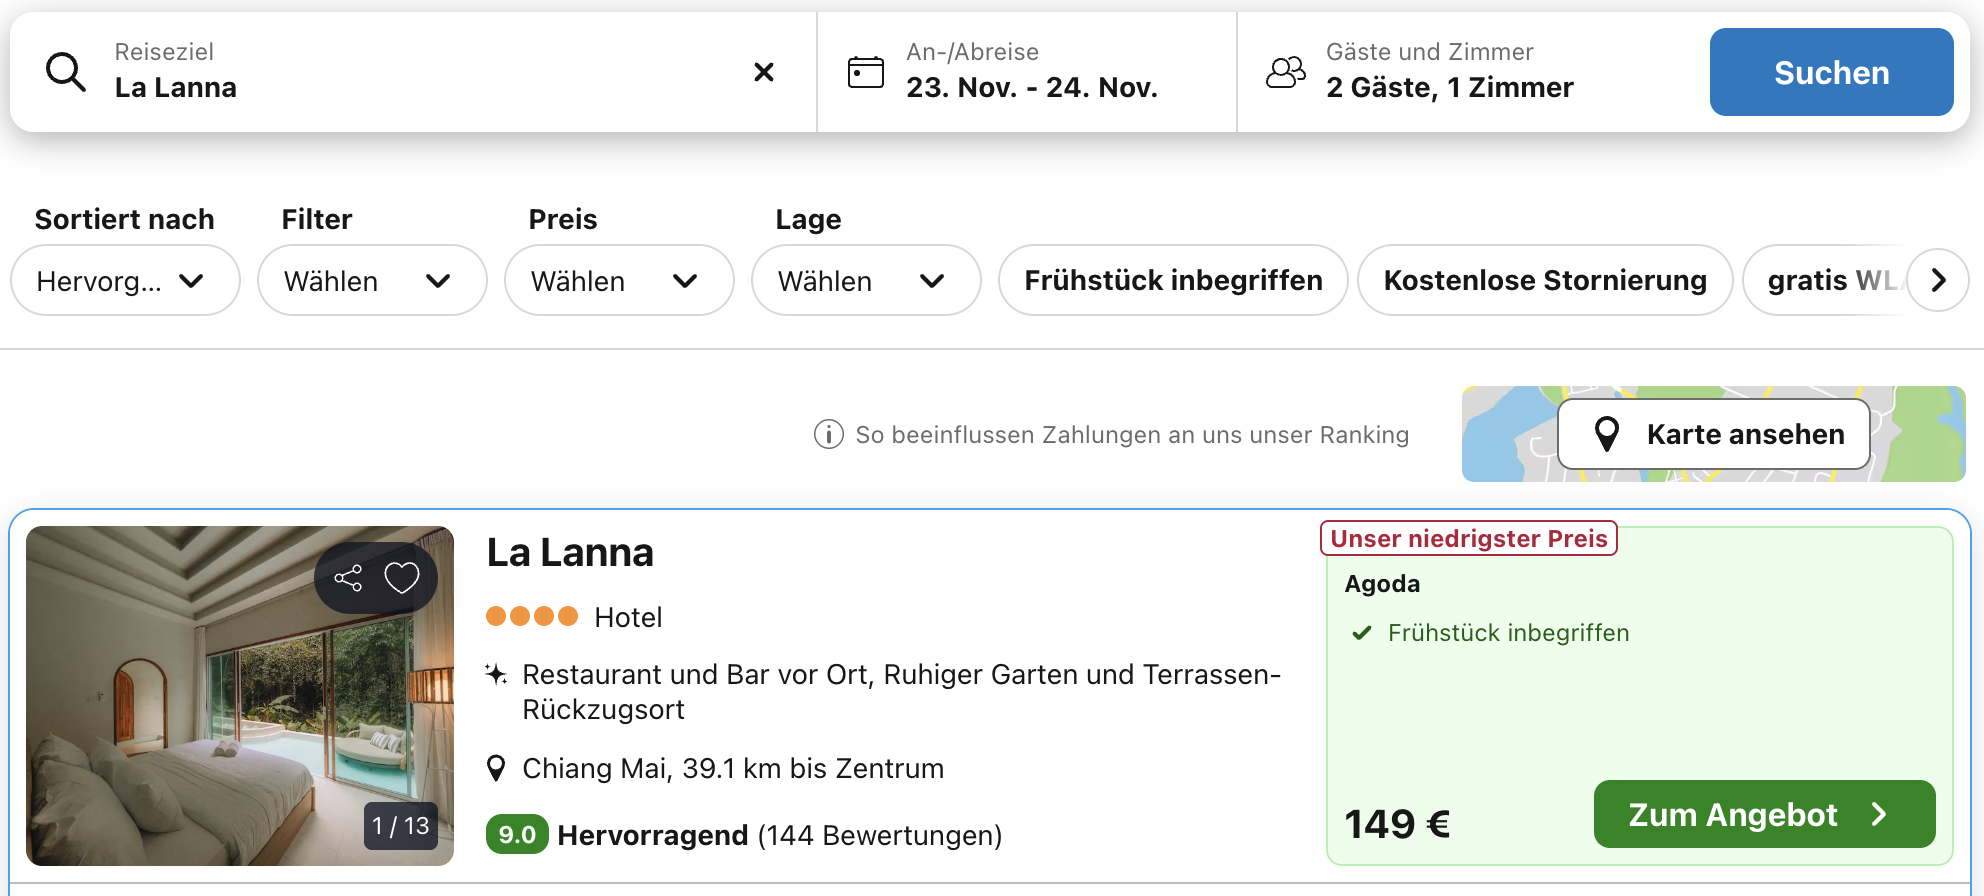Open the calendar date picker icon
This screenshot has height=896, width=1984.
coord(865,72)
